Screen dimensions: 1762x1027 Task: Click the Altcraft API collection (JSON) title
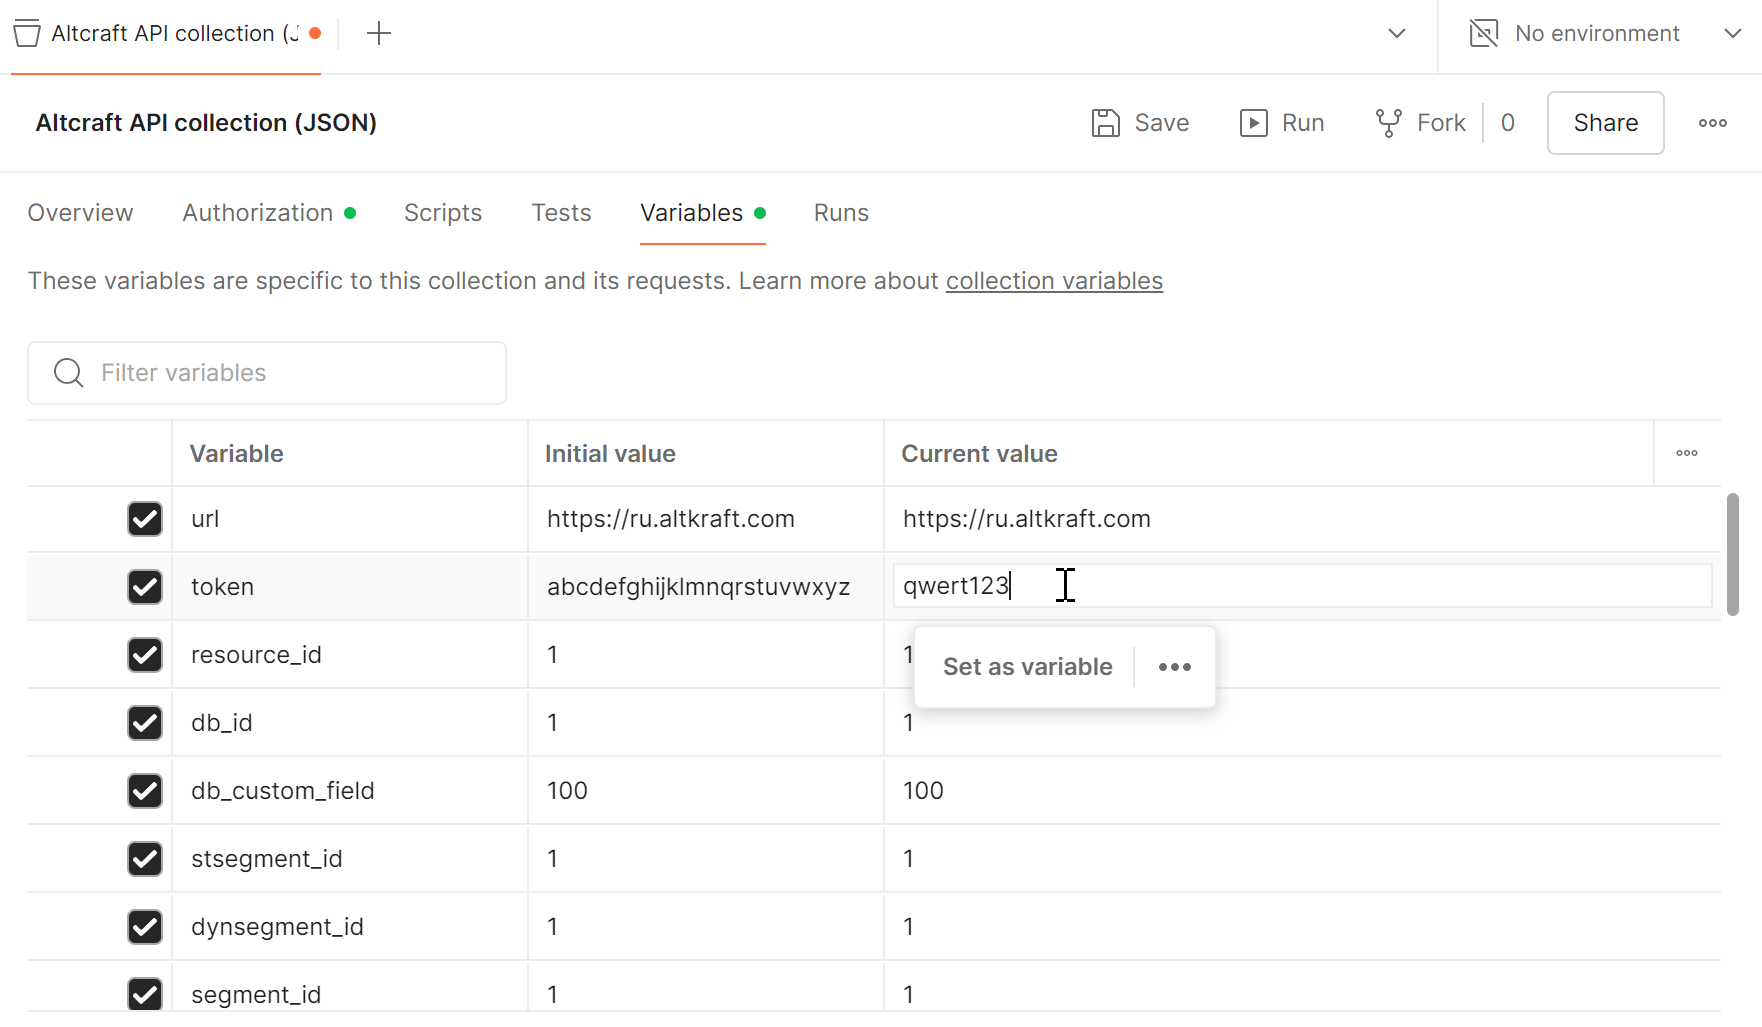(206, 123)
